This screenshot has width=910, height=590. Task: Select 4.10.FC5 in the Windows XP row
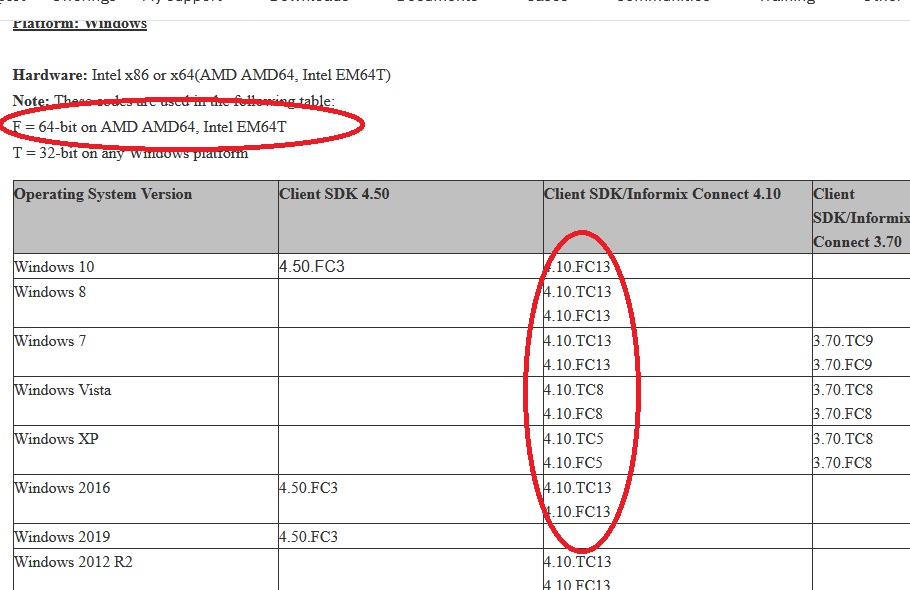pos(573,463)
